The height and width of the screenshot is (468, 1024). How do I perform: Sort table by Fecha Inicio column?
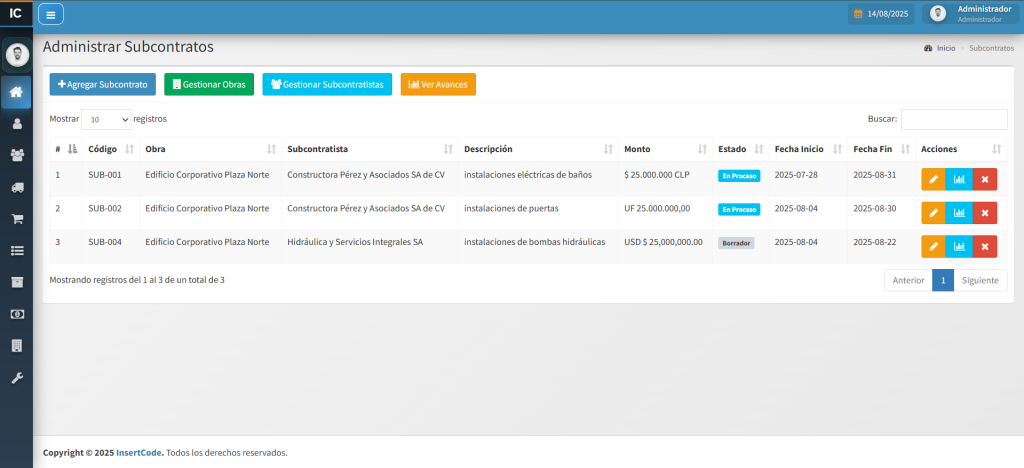[806, 149]
